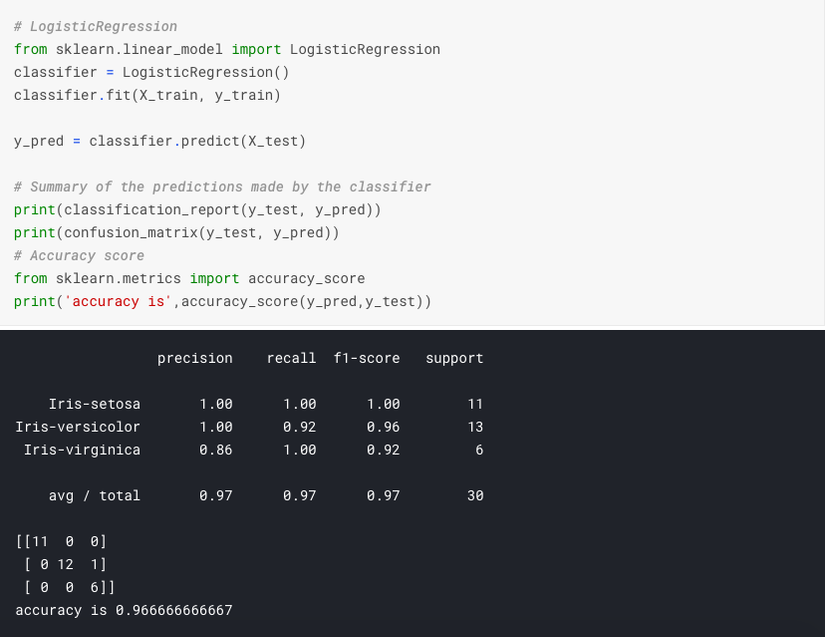This screenshot has width=825, height=637.
Task: Click the sklearn.linear_model import line
Action: [227, 49]
